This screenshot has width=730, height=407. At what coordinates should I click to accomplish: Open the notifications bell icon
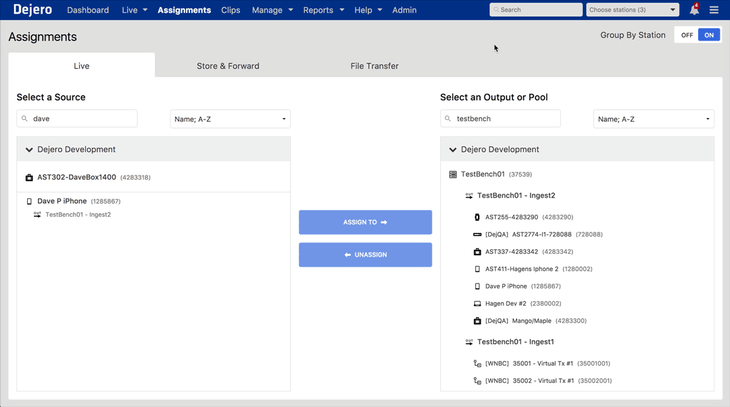694,9
